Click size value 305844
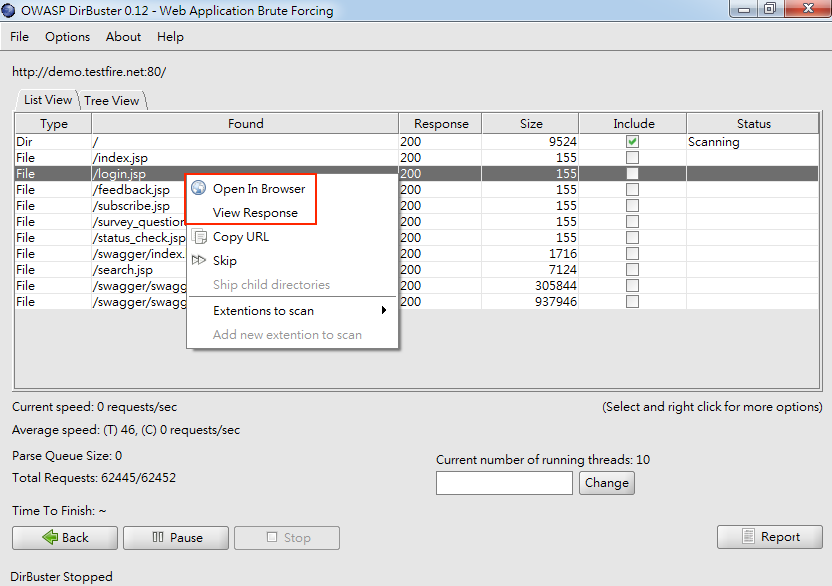832x586 pixels. (x=556, y=286)
